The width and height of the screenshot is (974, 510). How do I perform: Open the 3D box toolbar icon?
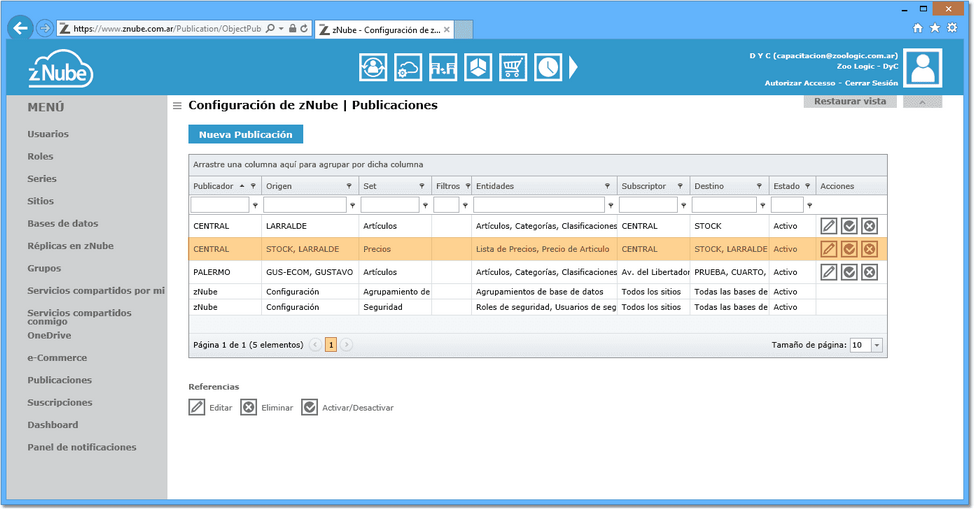click(x=478, y=67)
